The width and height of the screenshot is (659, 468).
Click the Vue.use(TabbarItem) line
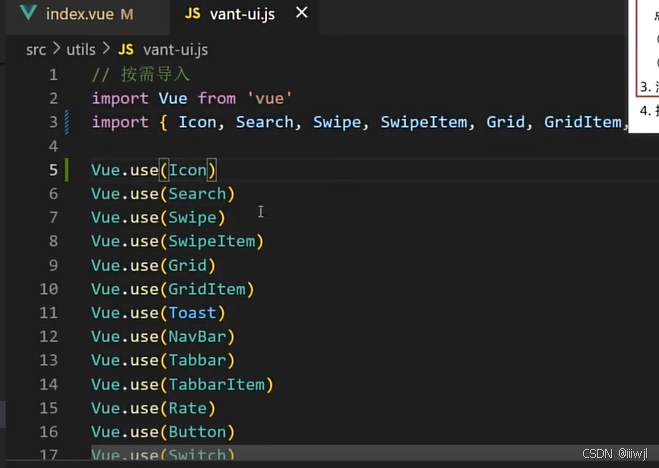(182, 384)
